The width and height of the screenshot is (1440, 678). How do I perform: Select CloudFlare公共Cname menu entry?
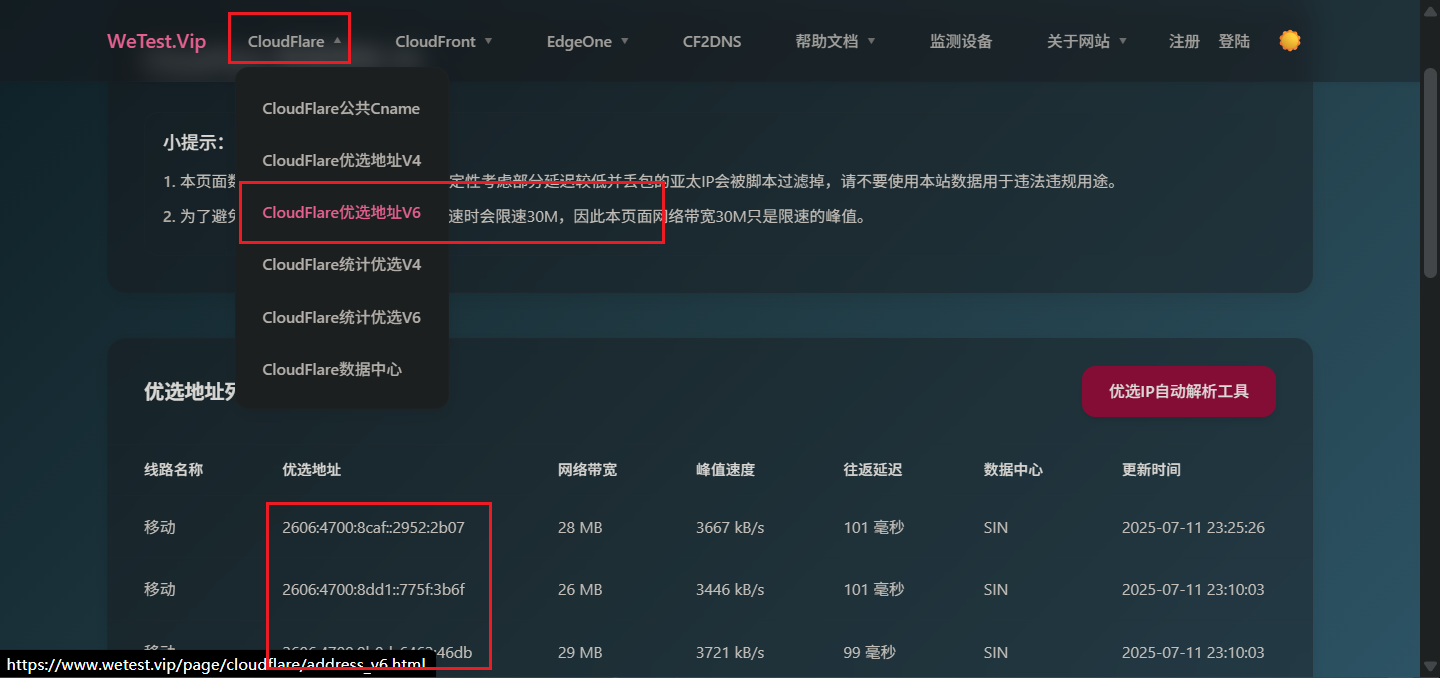(341, 108)
